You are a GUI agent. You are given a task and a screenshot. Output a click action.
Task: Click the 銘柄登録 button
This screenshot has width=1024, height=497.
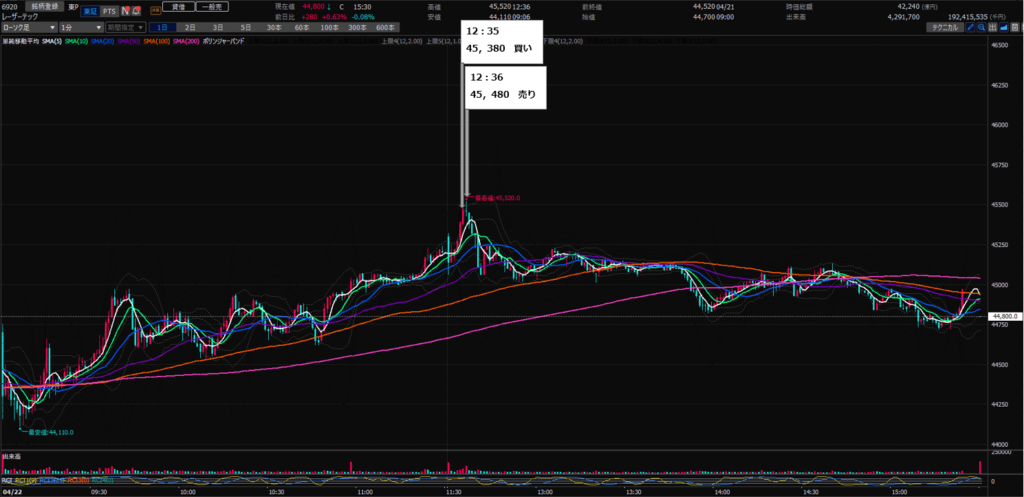click(x=45, y=6)
